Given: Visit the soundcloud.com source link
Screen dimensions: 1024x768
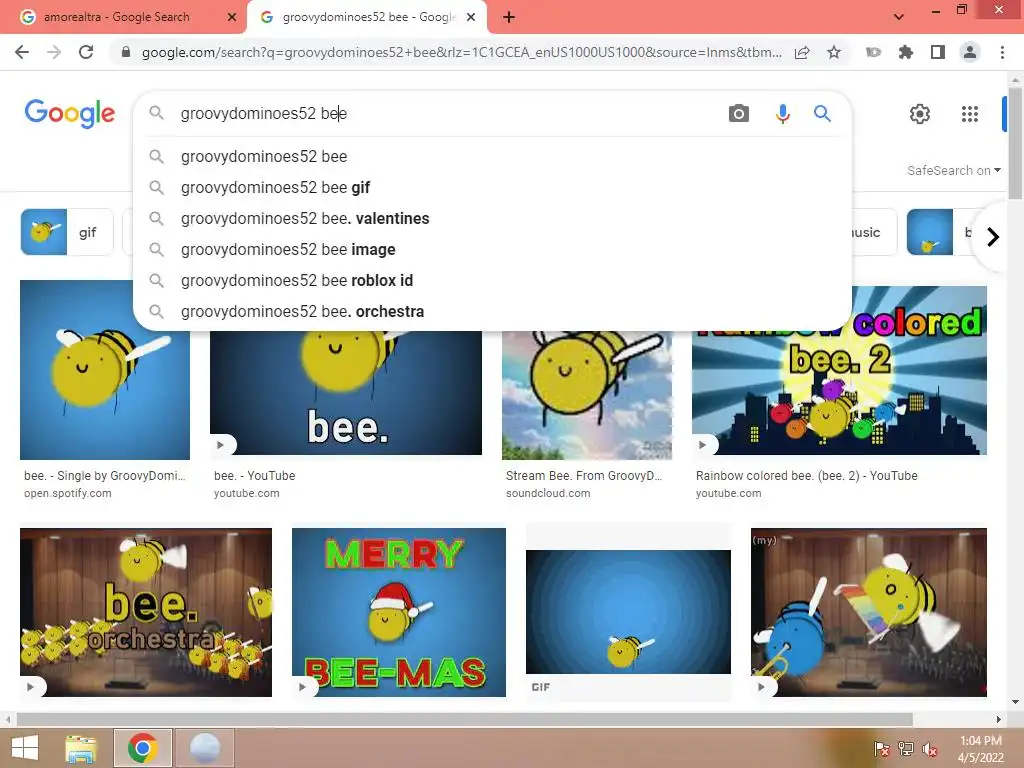Looking at the screenshot, I should click(x=548, y=493).
